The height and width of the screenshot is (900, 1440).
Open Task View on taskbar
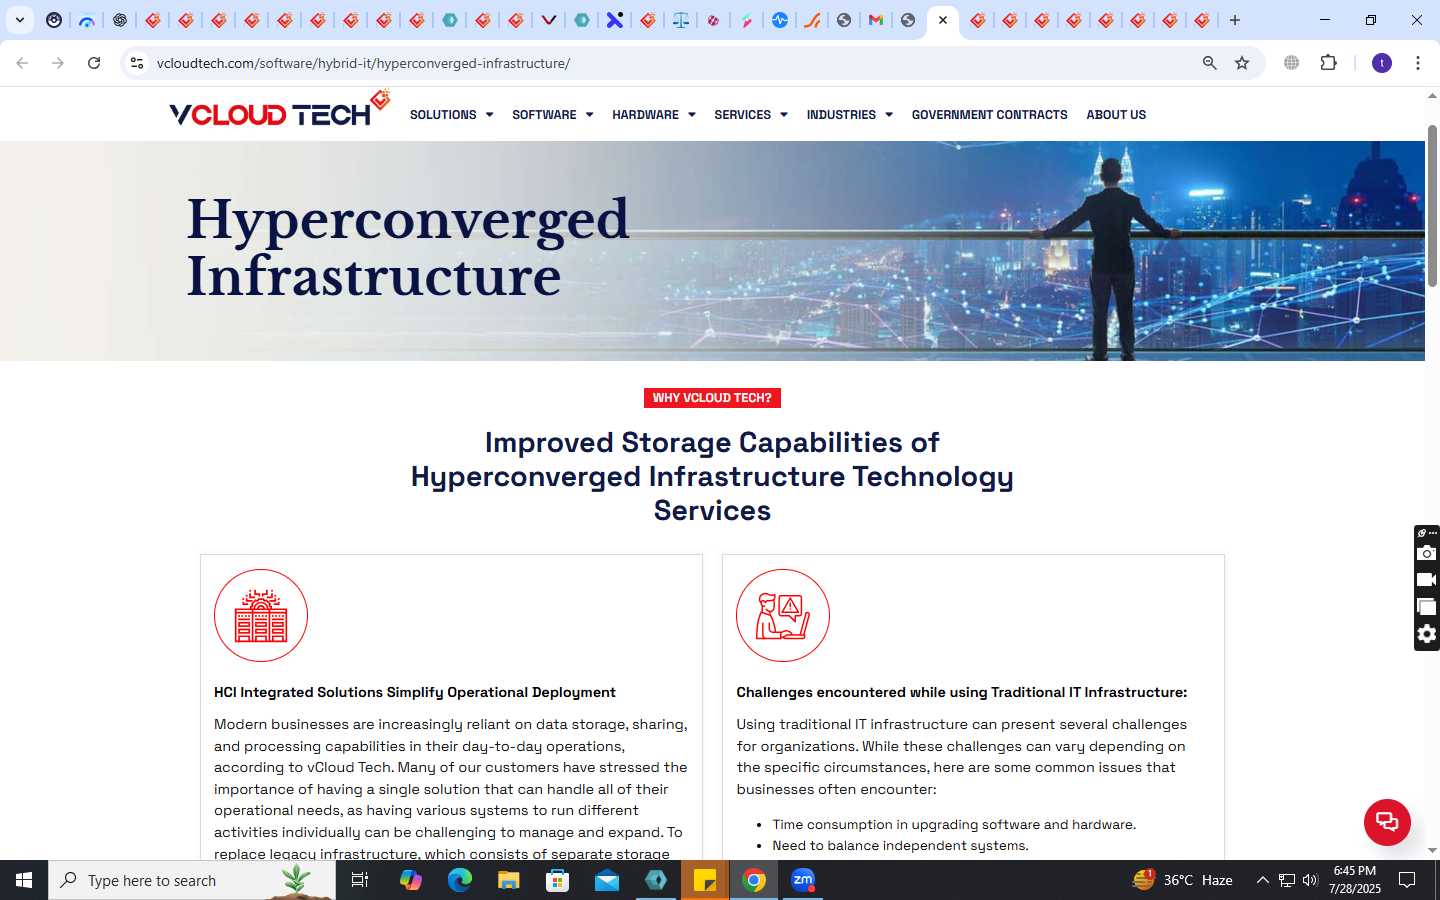point(360,880)
